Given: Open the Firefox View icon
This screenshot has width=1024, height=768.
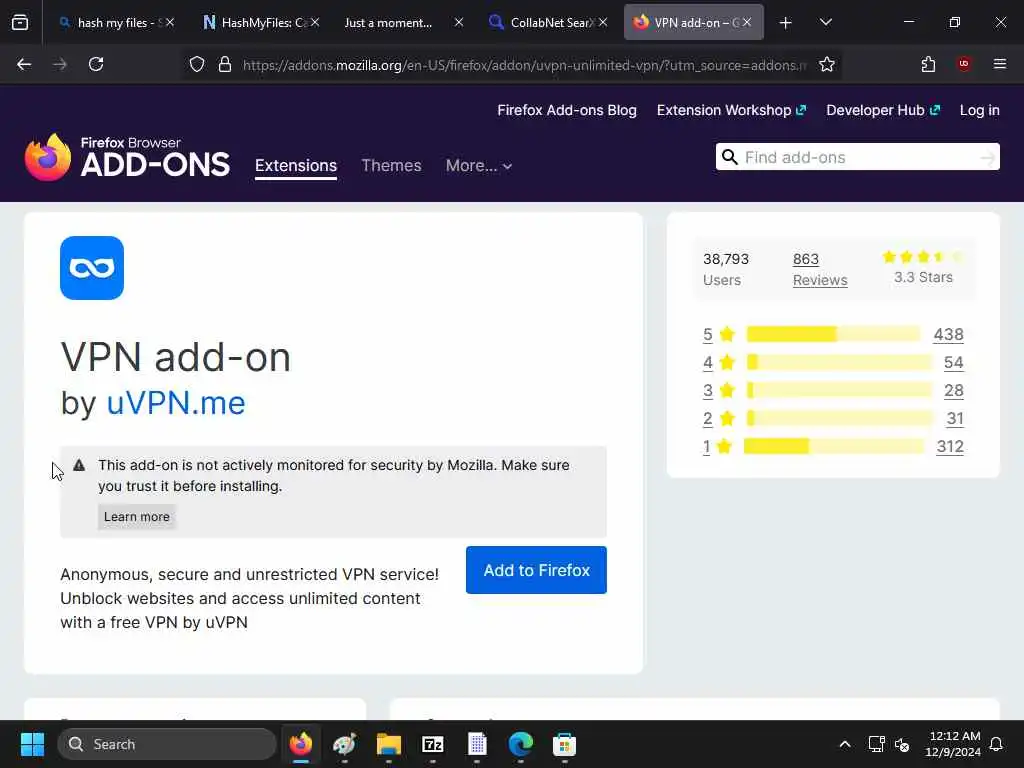Looking at the screenshot, I should point(20,23).
